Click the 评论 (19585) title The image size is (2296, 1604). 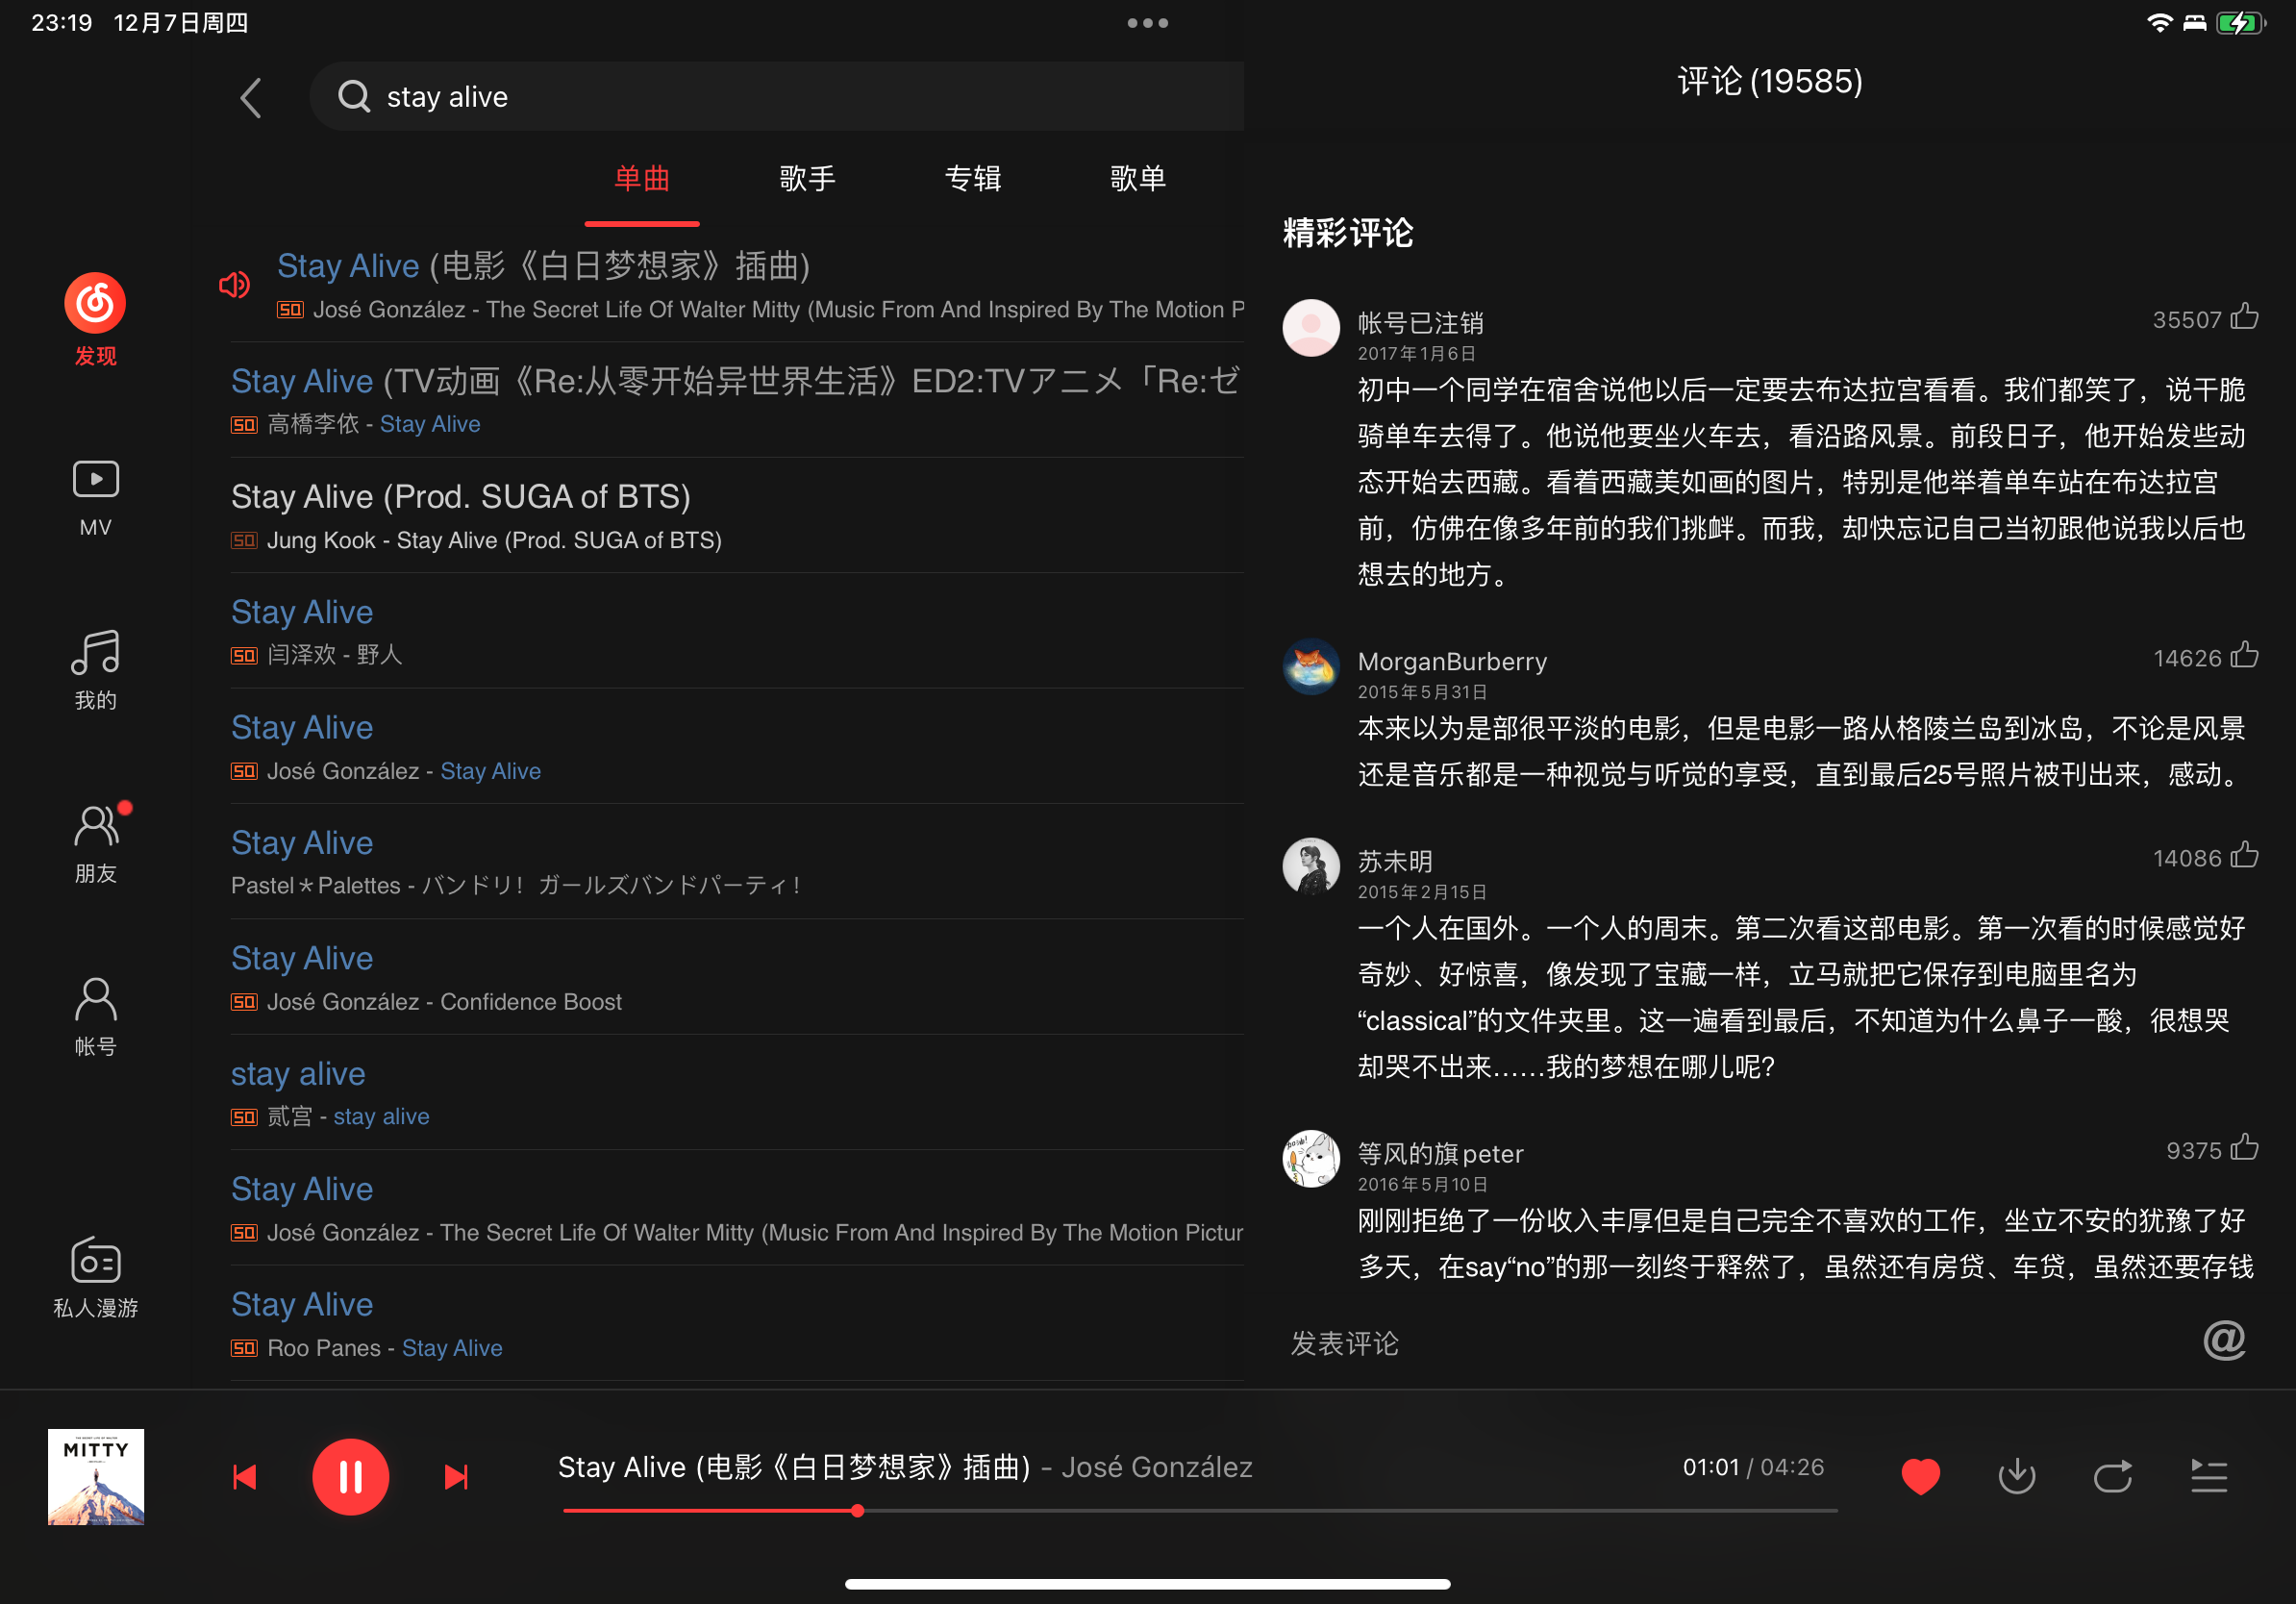coord(1769,82)
